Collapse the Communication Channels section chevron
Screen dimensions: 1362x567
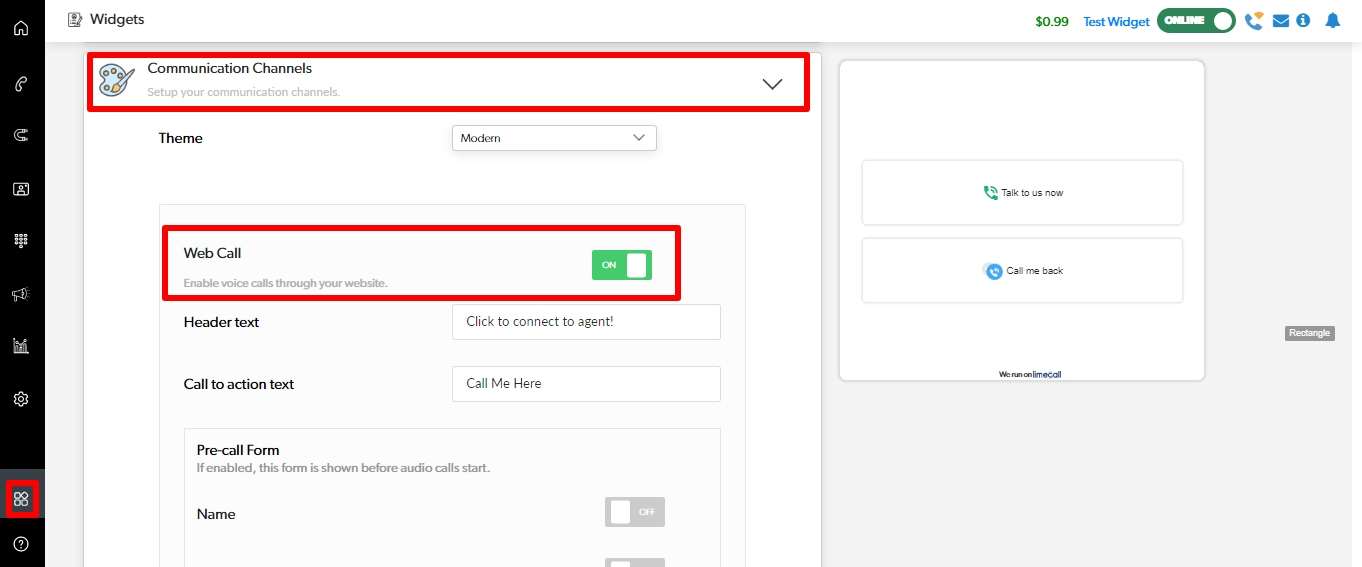tap(772, 84)
